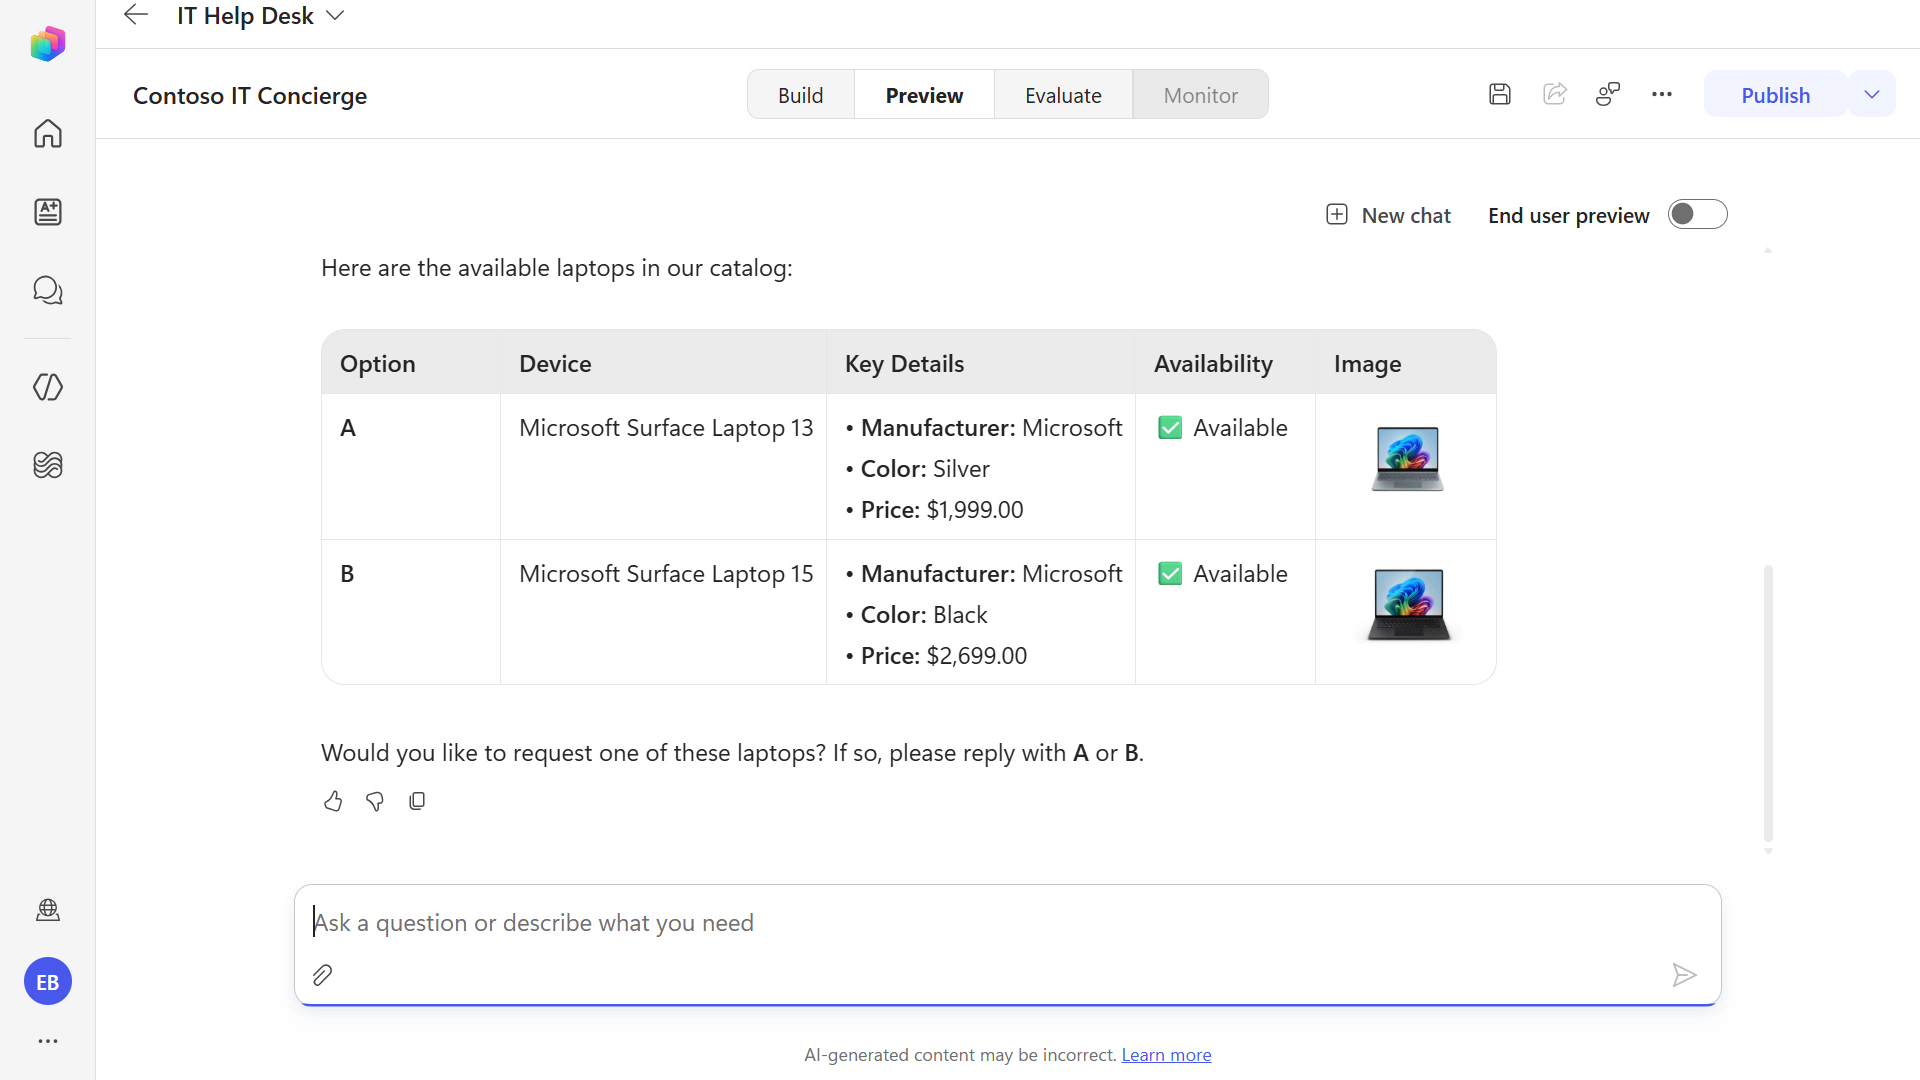Click the chat vertical scrollbar
This screenshot has width=1920, height=1080.
point(1768,703)
